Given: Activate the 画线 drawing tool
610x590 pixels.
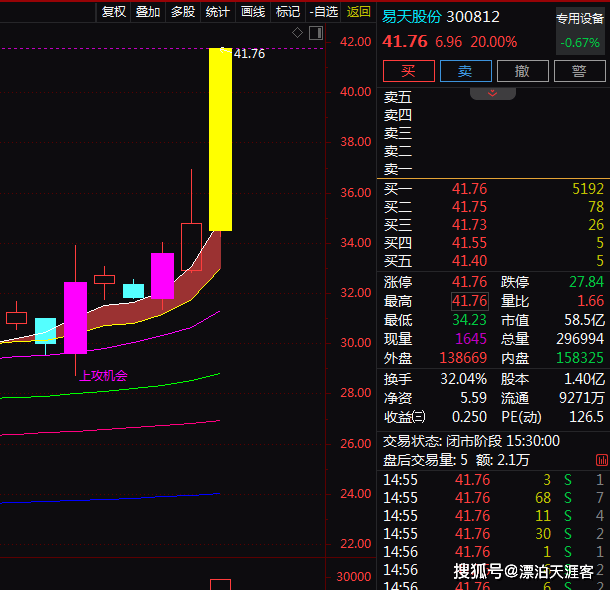Looking at the screenshot, I should pos(253,11).
